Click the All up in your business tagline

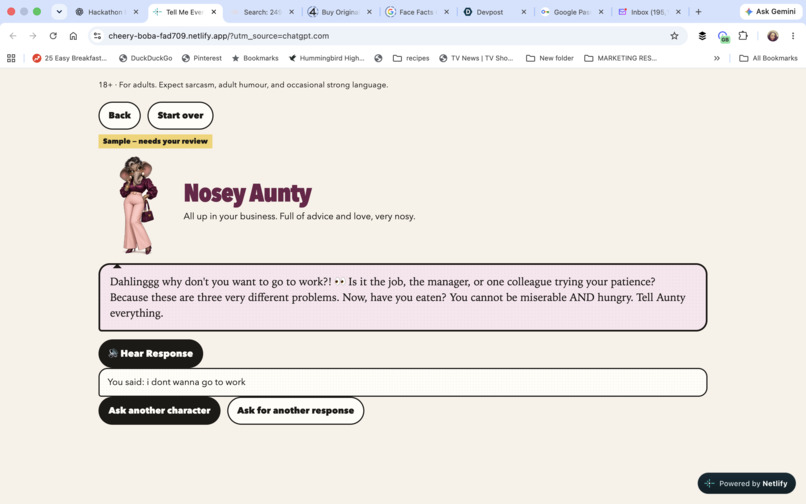[299, 217]
